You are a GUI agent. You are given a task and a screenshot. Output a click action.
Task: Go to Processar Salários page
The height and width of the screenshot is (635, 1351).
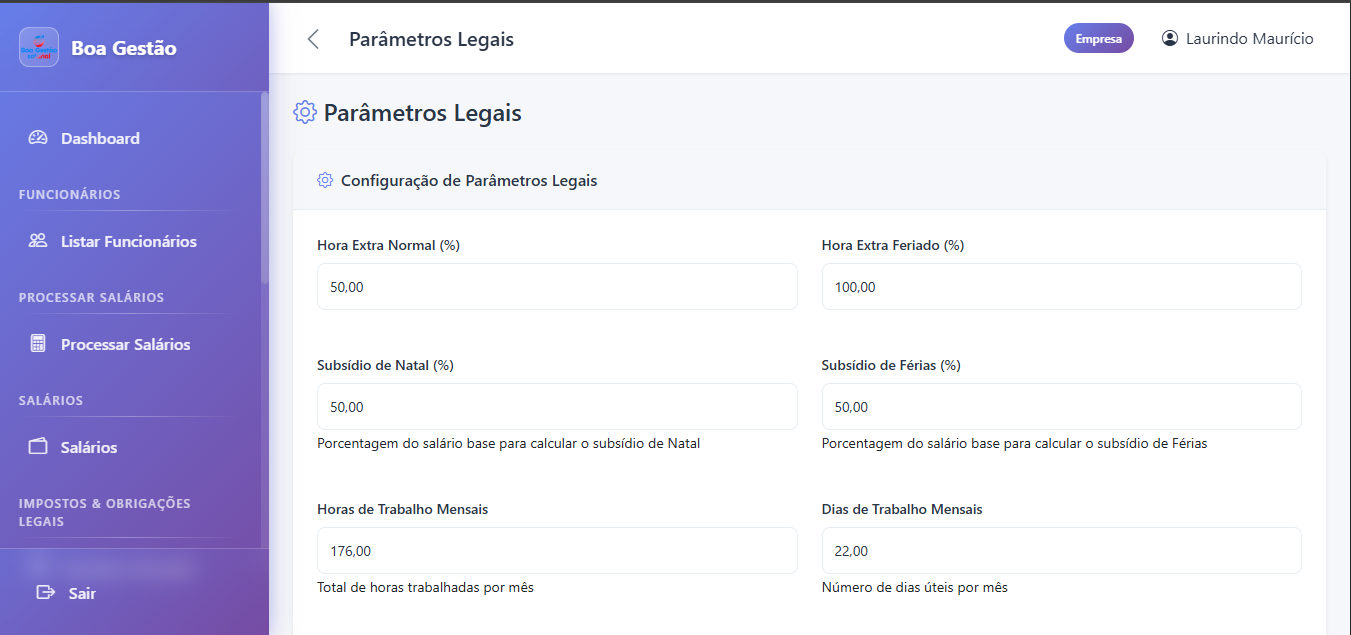pos(125,344)
